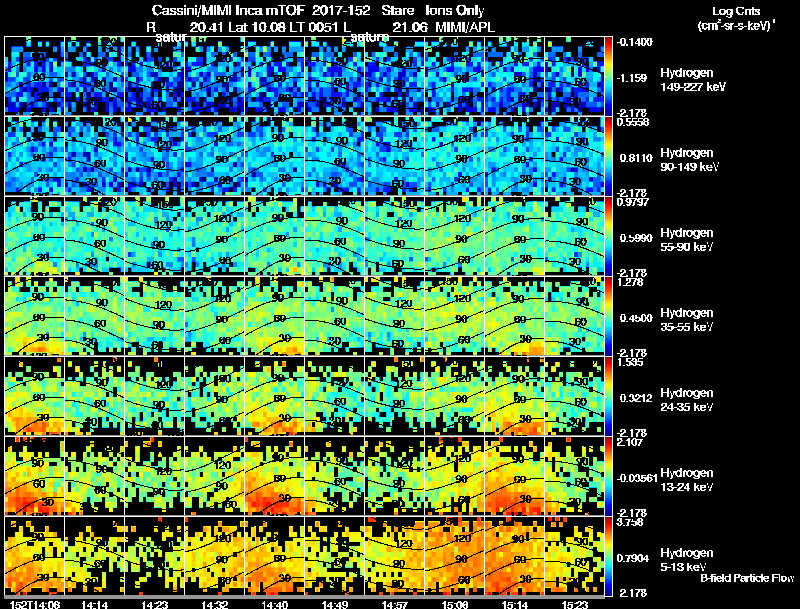
Task: Open the 149-227 keV panel at 14:23
Action: 155,76
